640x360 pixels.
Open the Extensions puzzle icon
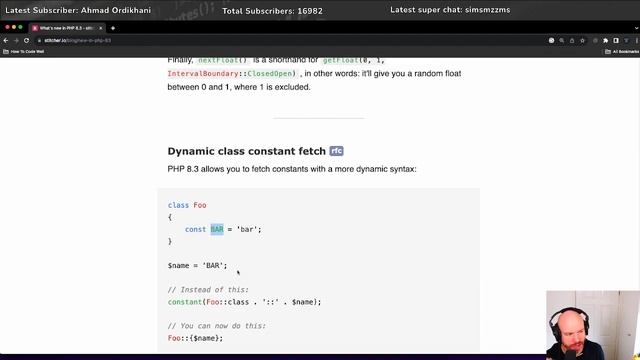pos(606,40)
